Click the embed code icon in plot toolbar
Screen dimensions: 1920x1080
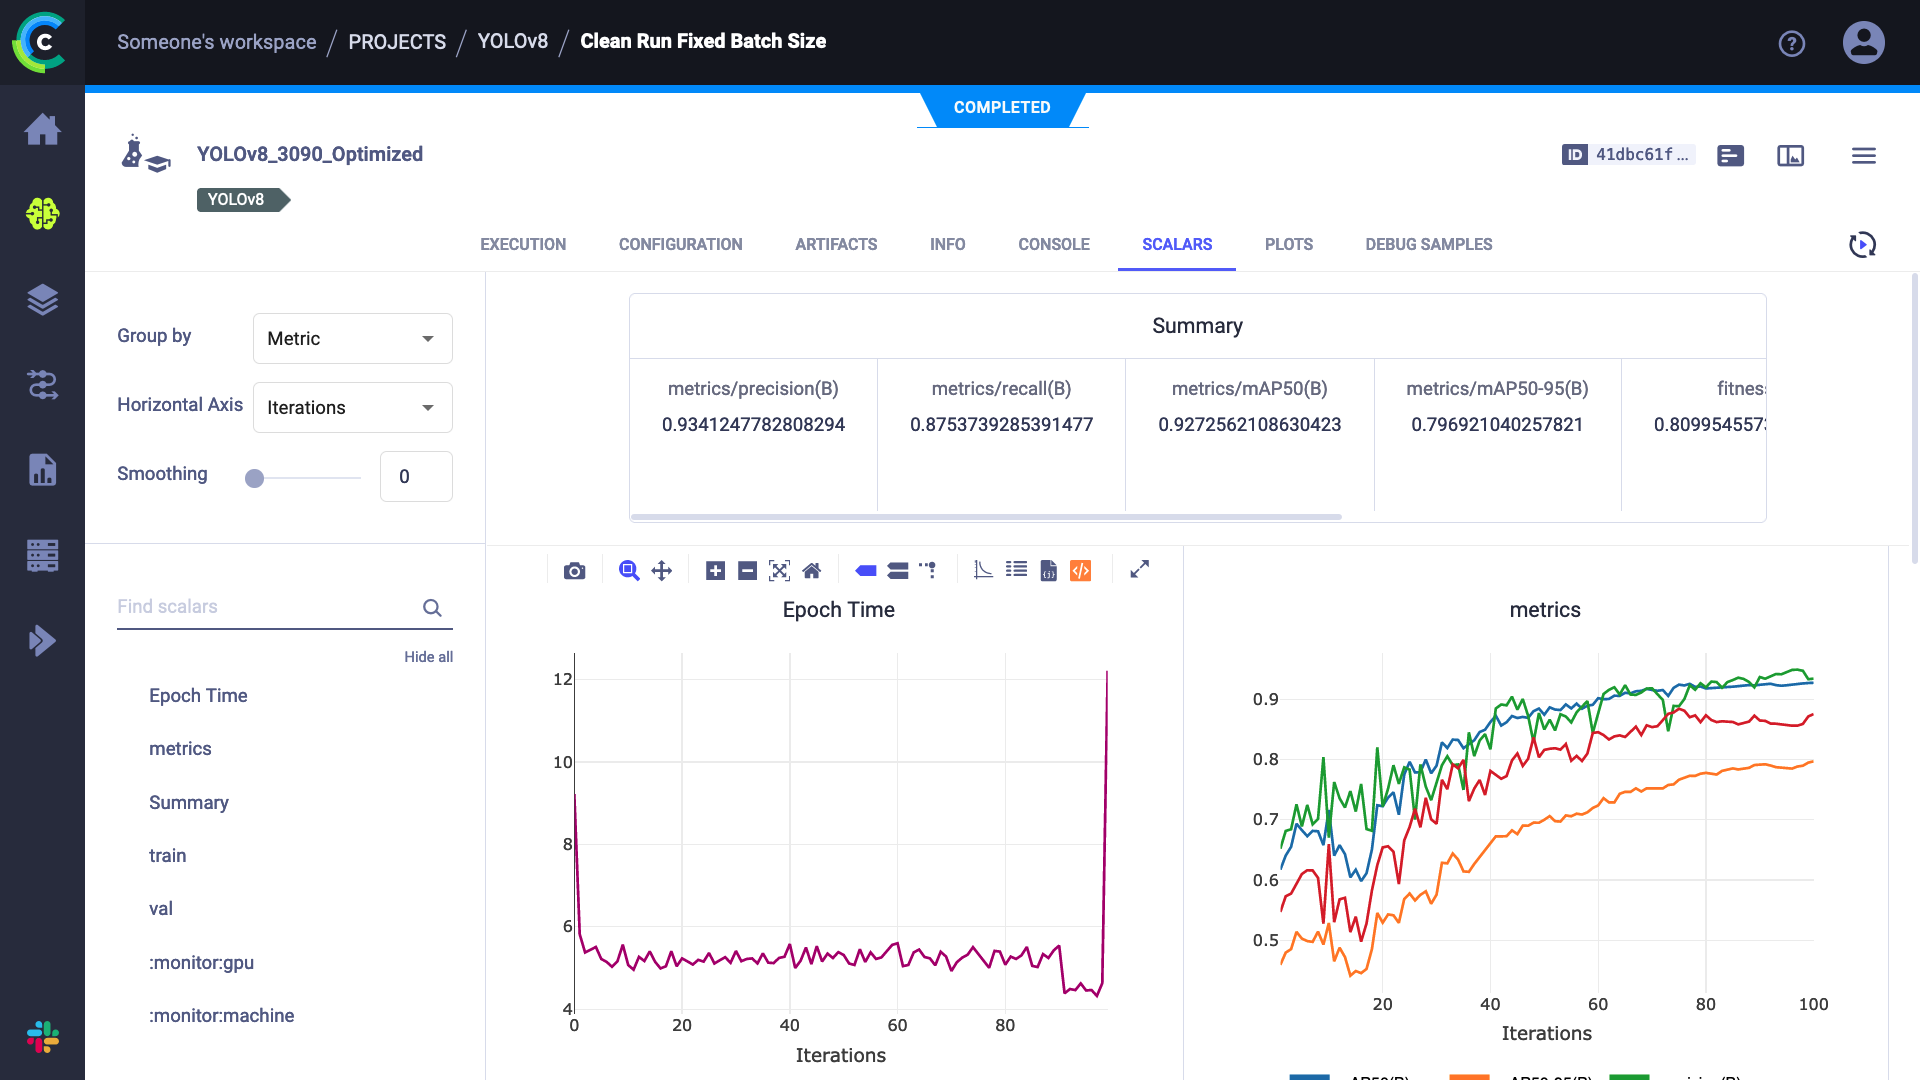coord(1081,571)
